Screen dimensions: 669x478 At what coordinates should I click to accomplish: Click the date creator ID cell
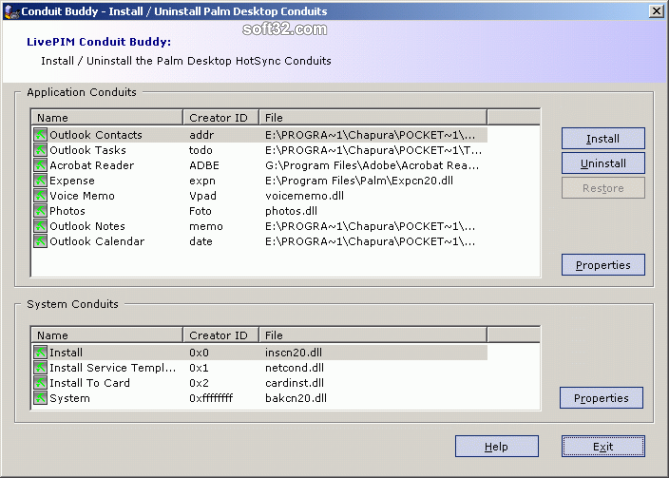click(x=201, y=242)
